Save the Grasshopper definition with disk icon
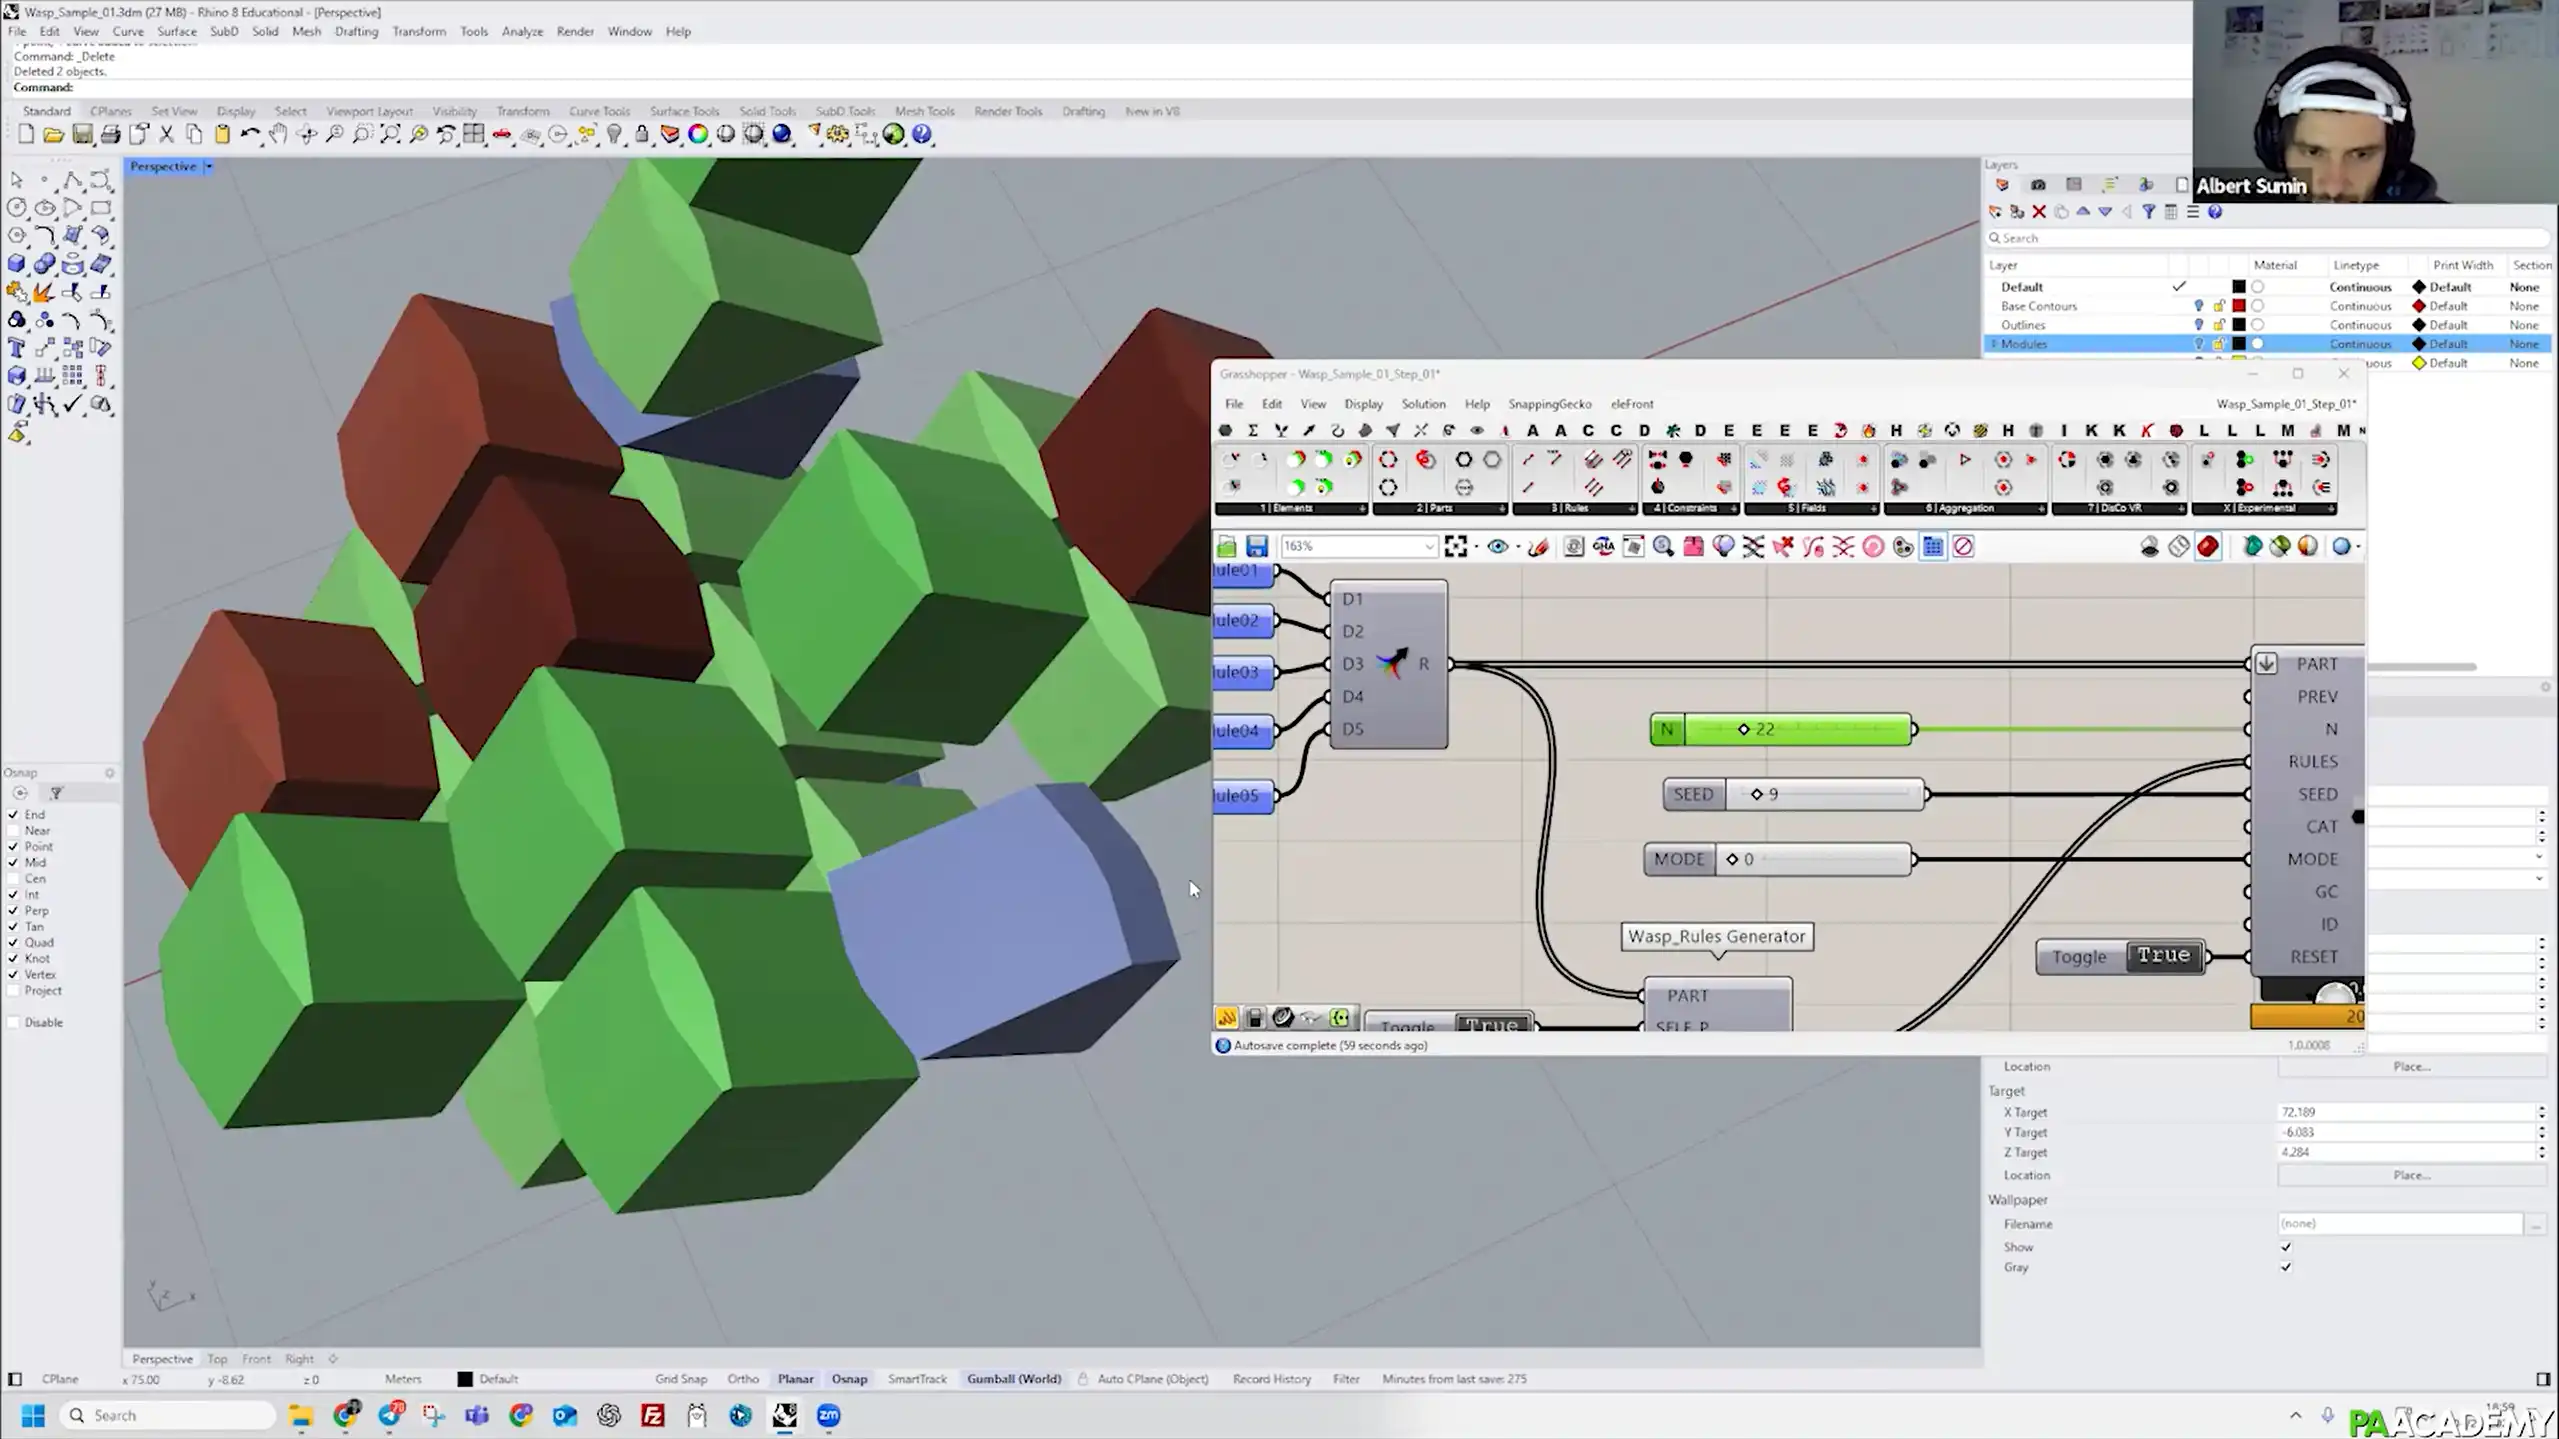Viewport: 2559px width, 1439px height. (x=1257, y=546)
